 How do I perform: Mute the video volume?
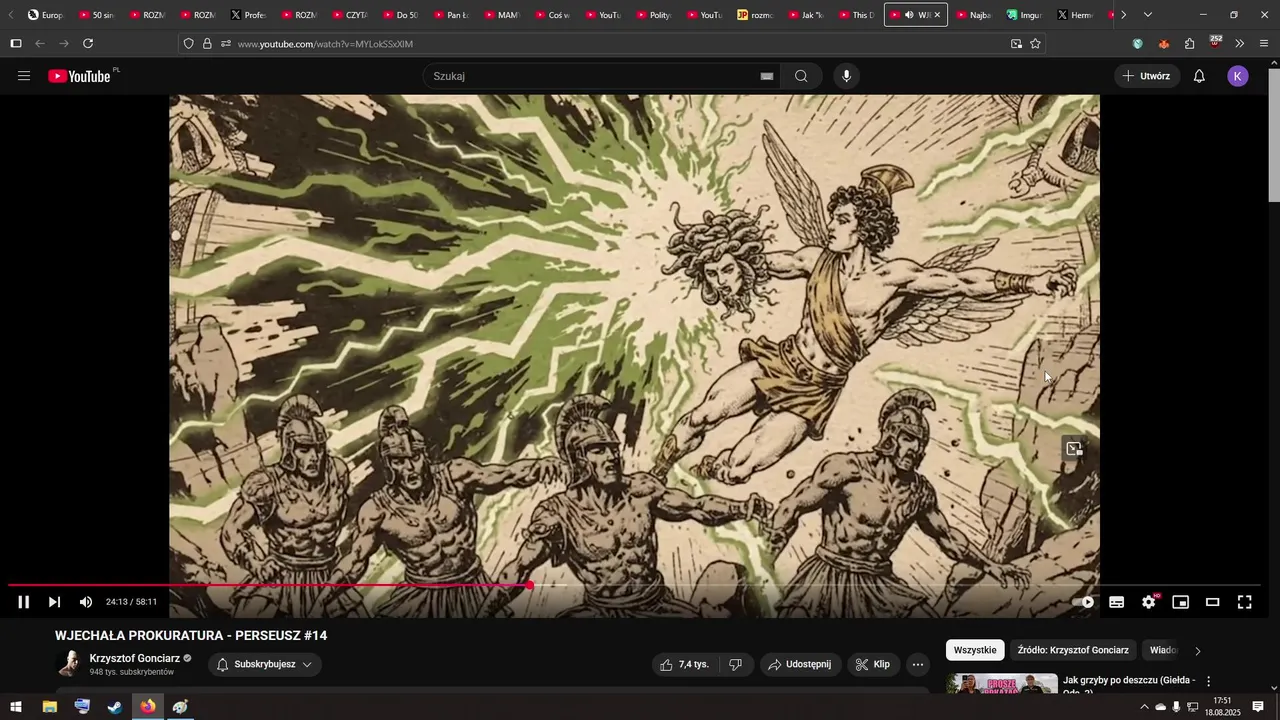click(86, 602)
